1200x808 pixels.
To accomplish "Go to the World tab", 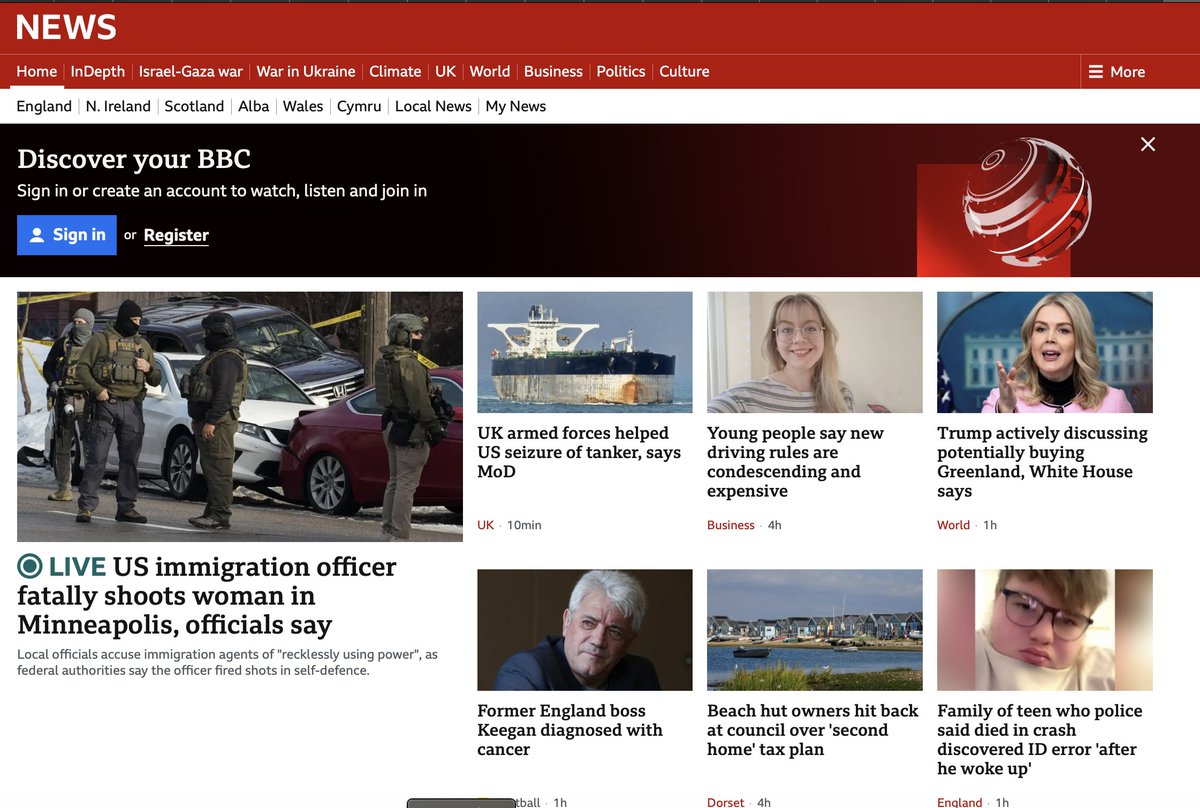I will 490,72.
